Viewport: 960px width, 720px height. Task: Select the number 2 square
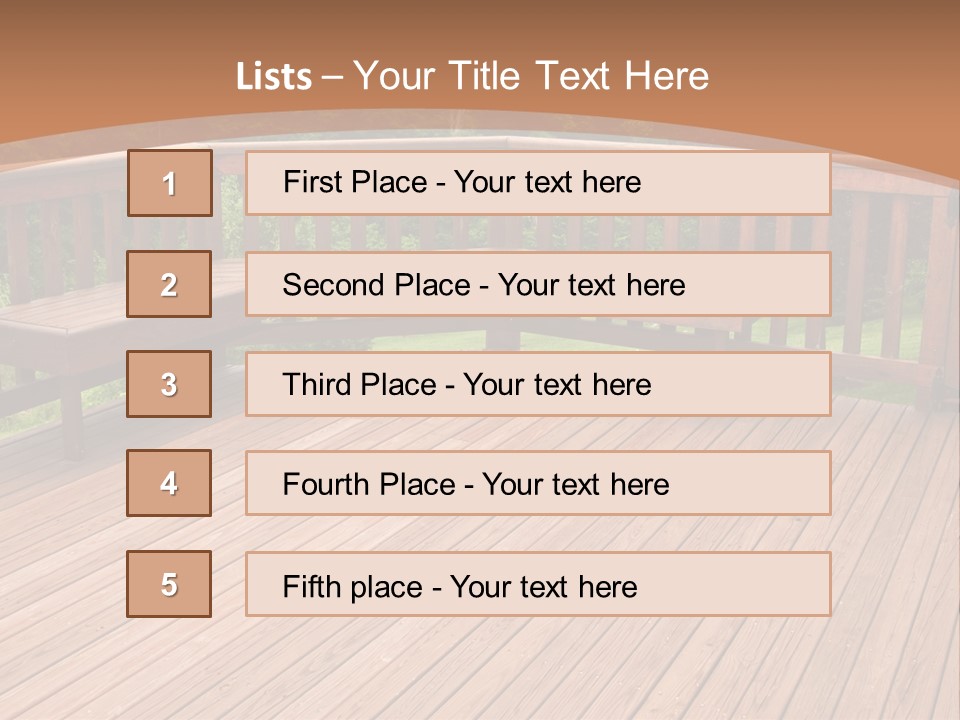(170, 284)
